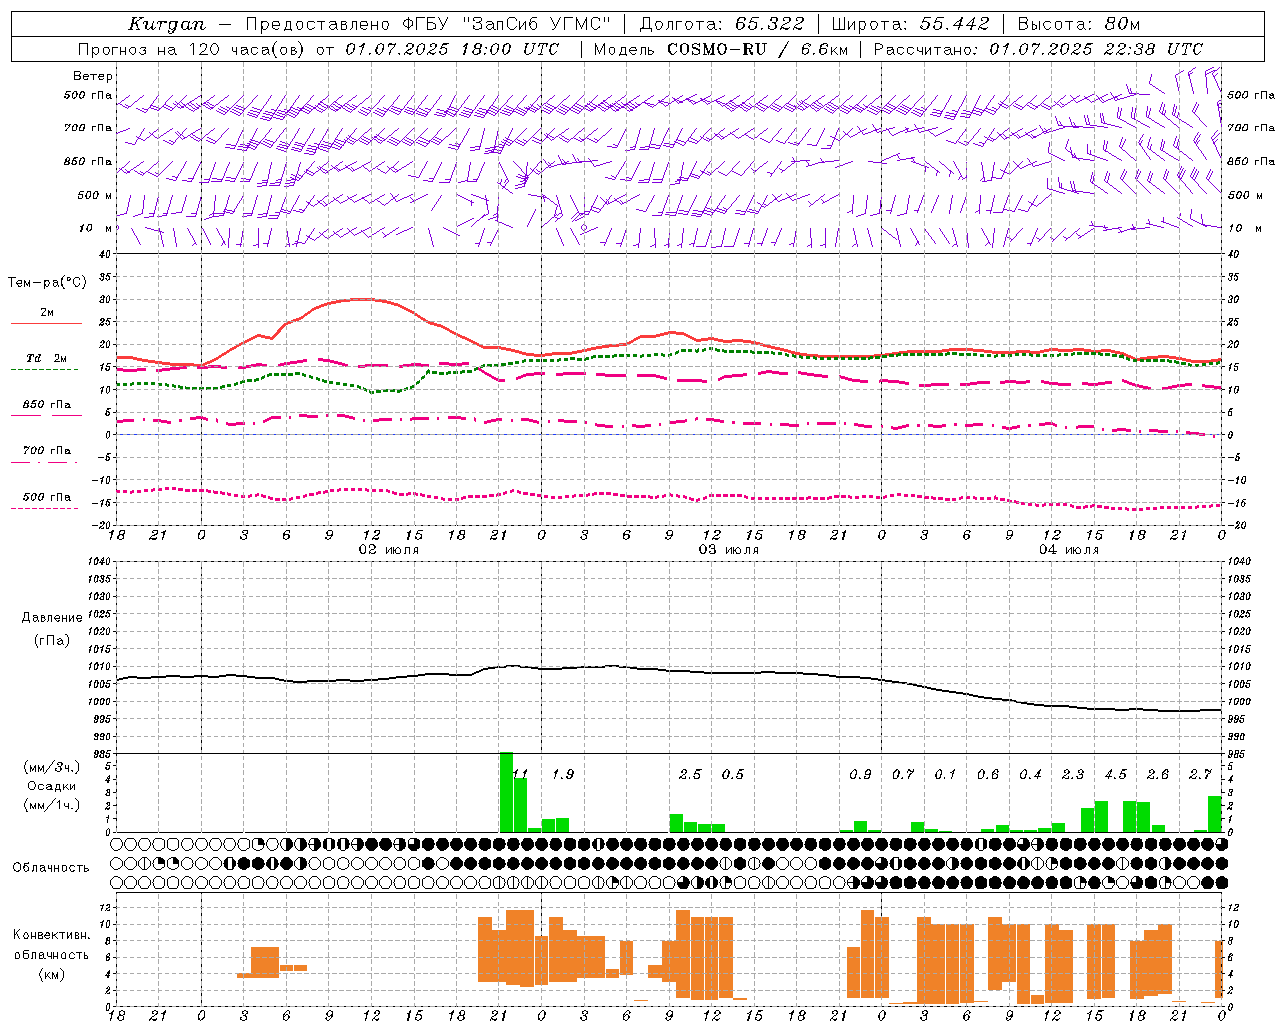Click the tallest green precipitation bar
Screen dimensions: 1280x1024
pos(506,792)
